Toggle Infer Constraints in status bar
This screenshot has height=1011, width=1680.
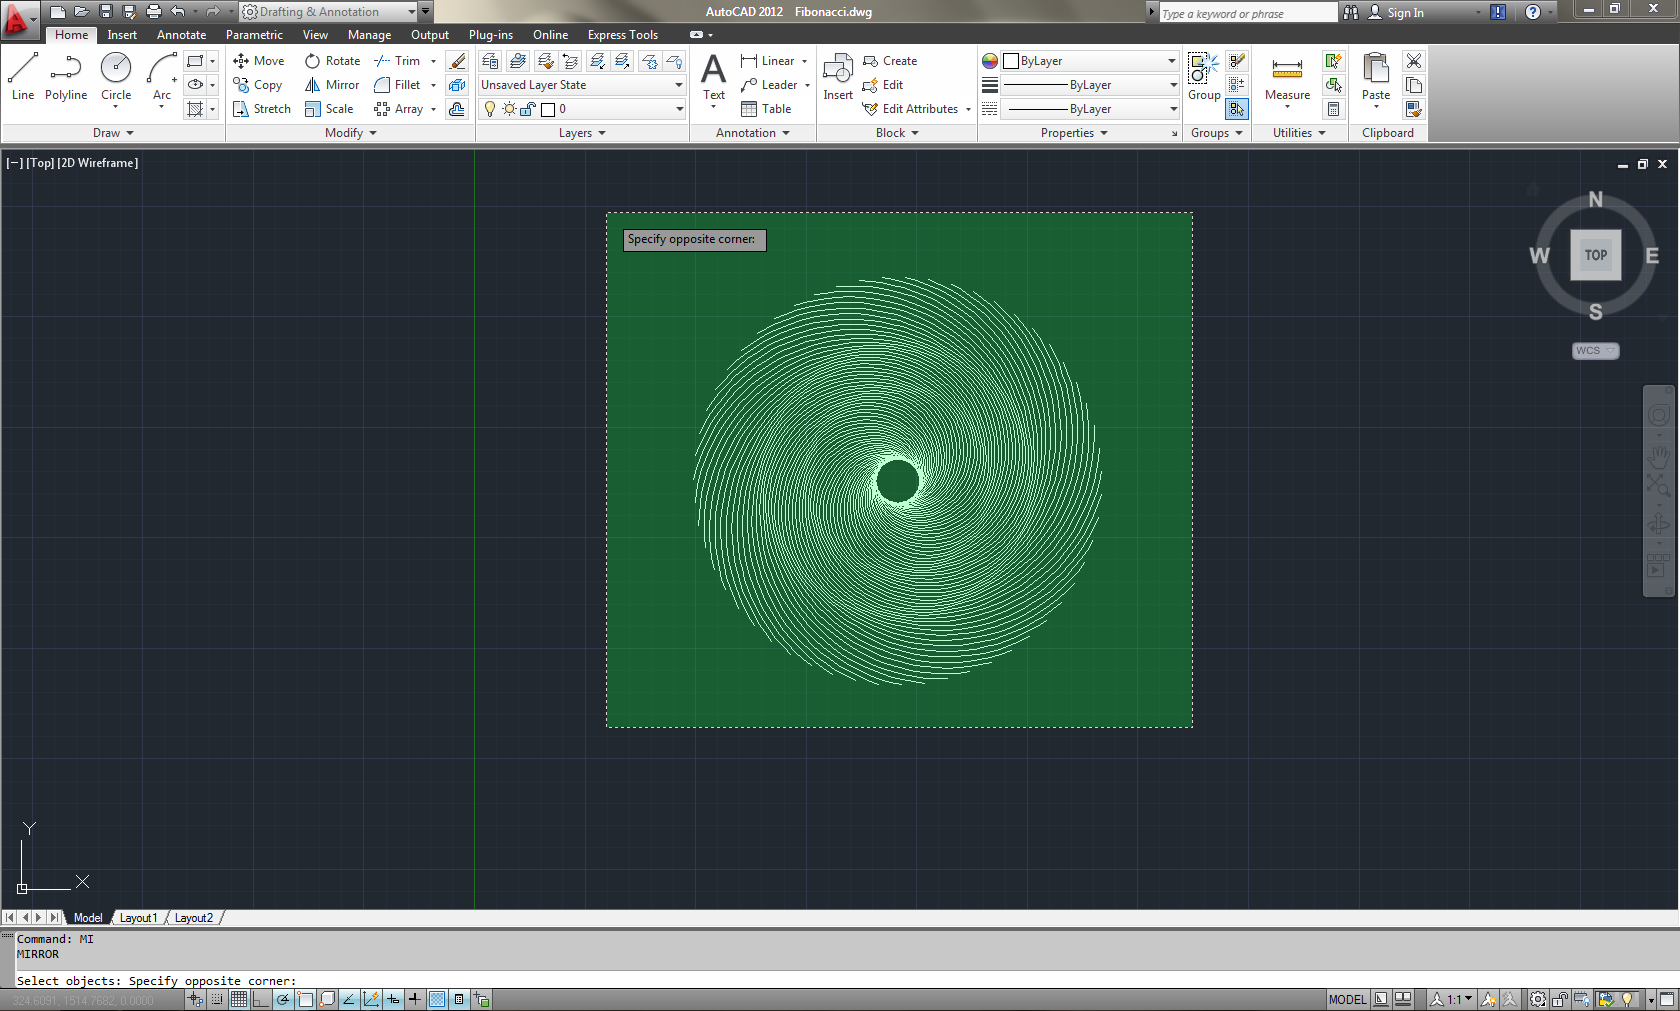(195, 999)
